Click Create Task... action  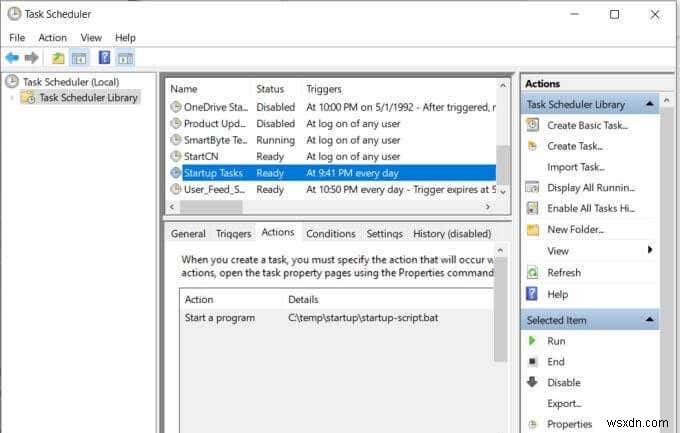575,146
